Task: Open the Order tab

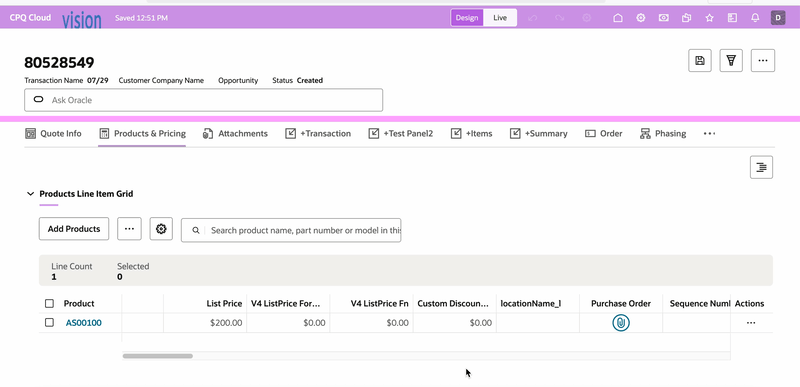Action: 604,134
